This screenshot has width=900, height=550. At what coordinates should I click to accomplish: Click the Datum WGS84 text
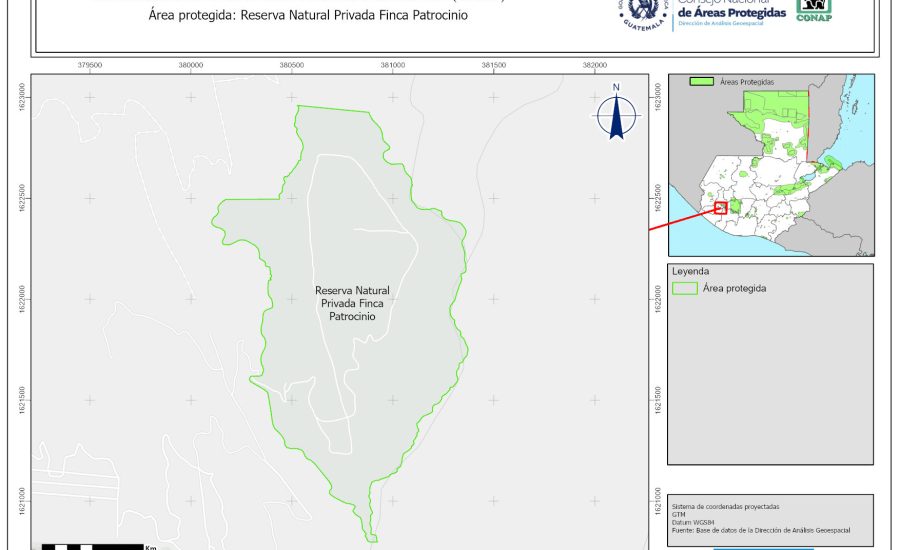pos(698,523)
